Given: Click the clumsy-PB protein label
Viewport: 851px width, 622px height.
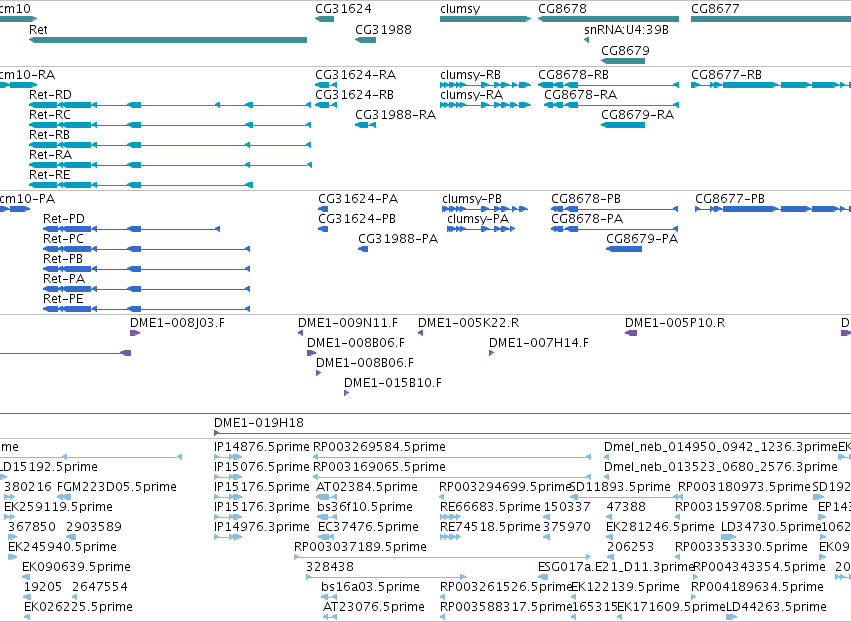Looking at the screenshot, I should point(472,199).
